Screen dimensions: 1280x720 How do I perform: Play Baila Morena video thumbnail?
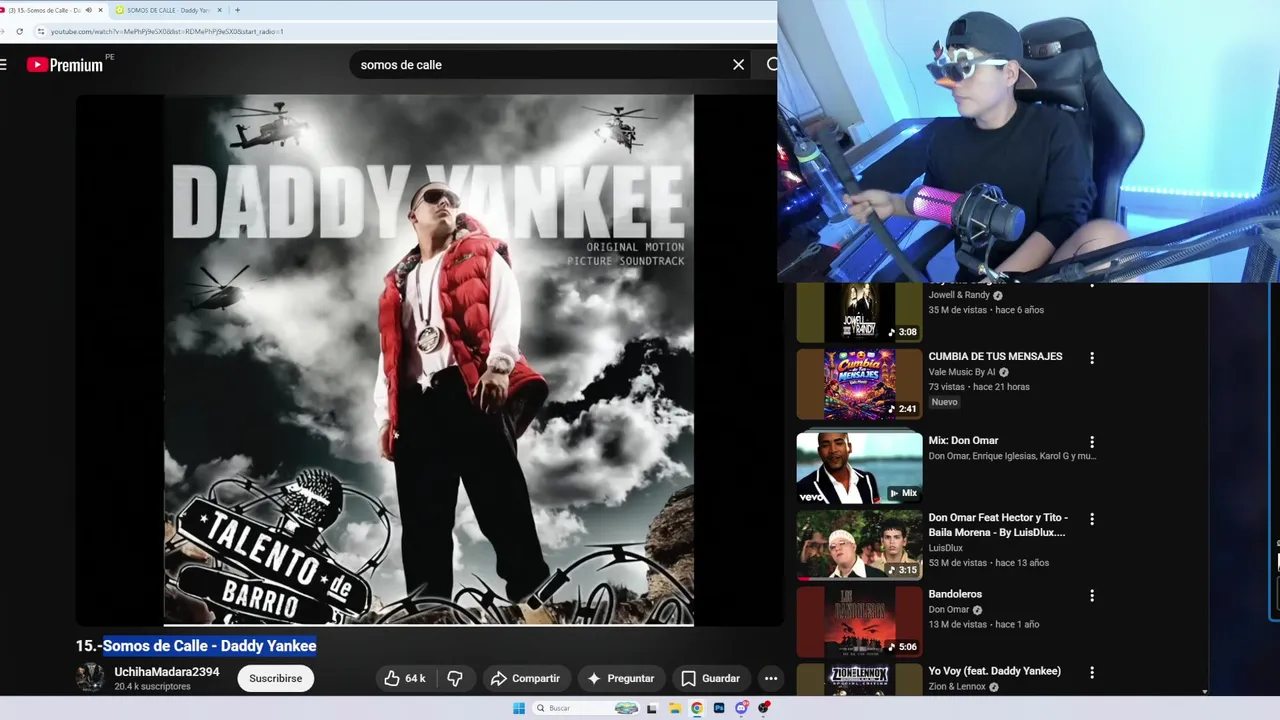[x=859, y=545]
